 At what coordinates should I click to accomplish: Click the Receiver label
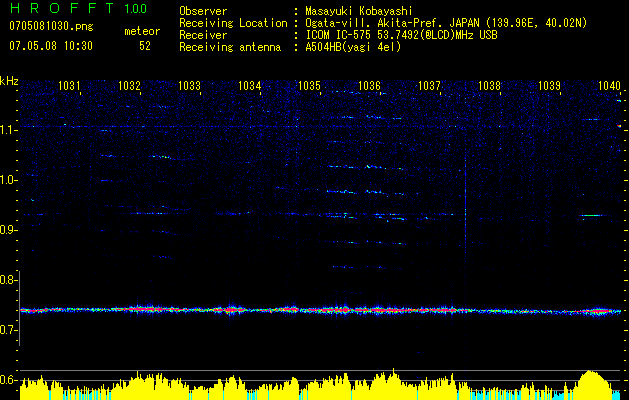pos(203,35)
